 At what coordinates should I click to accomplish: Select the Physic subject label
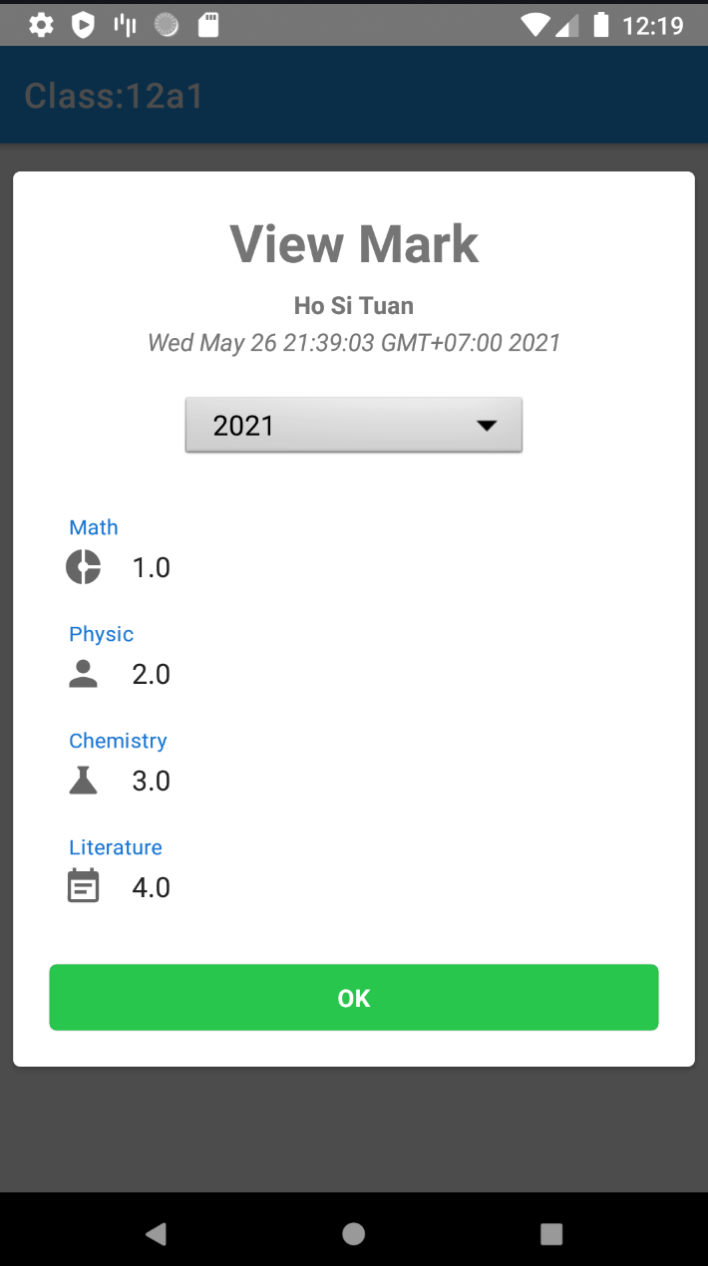pos(101,633)
